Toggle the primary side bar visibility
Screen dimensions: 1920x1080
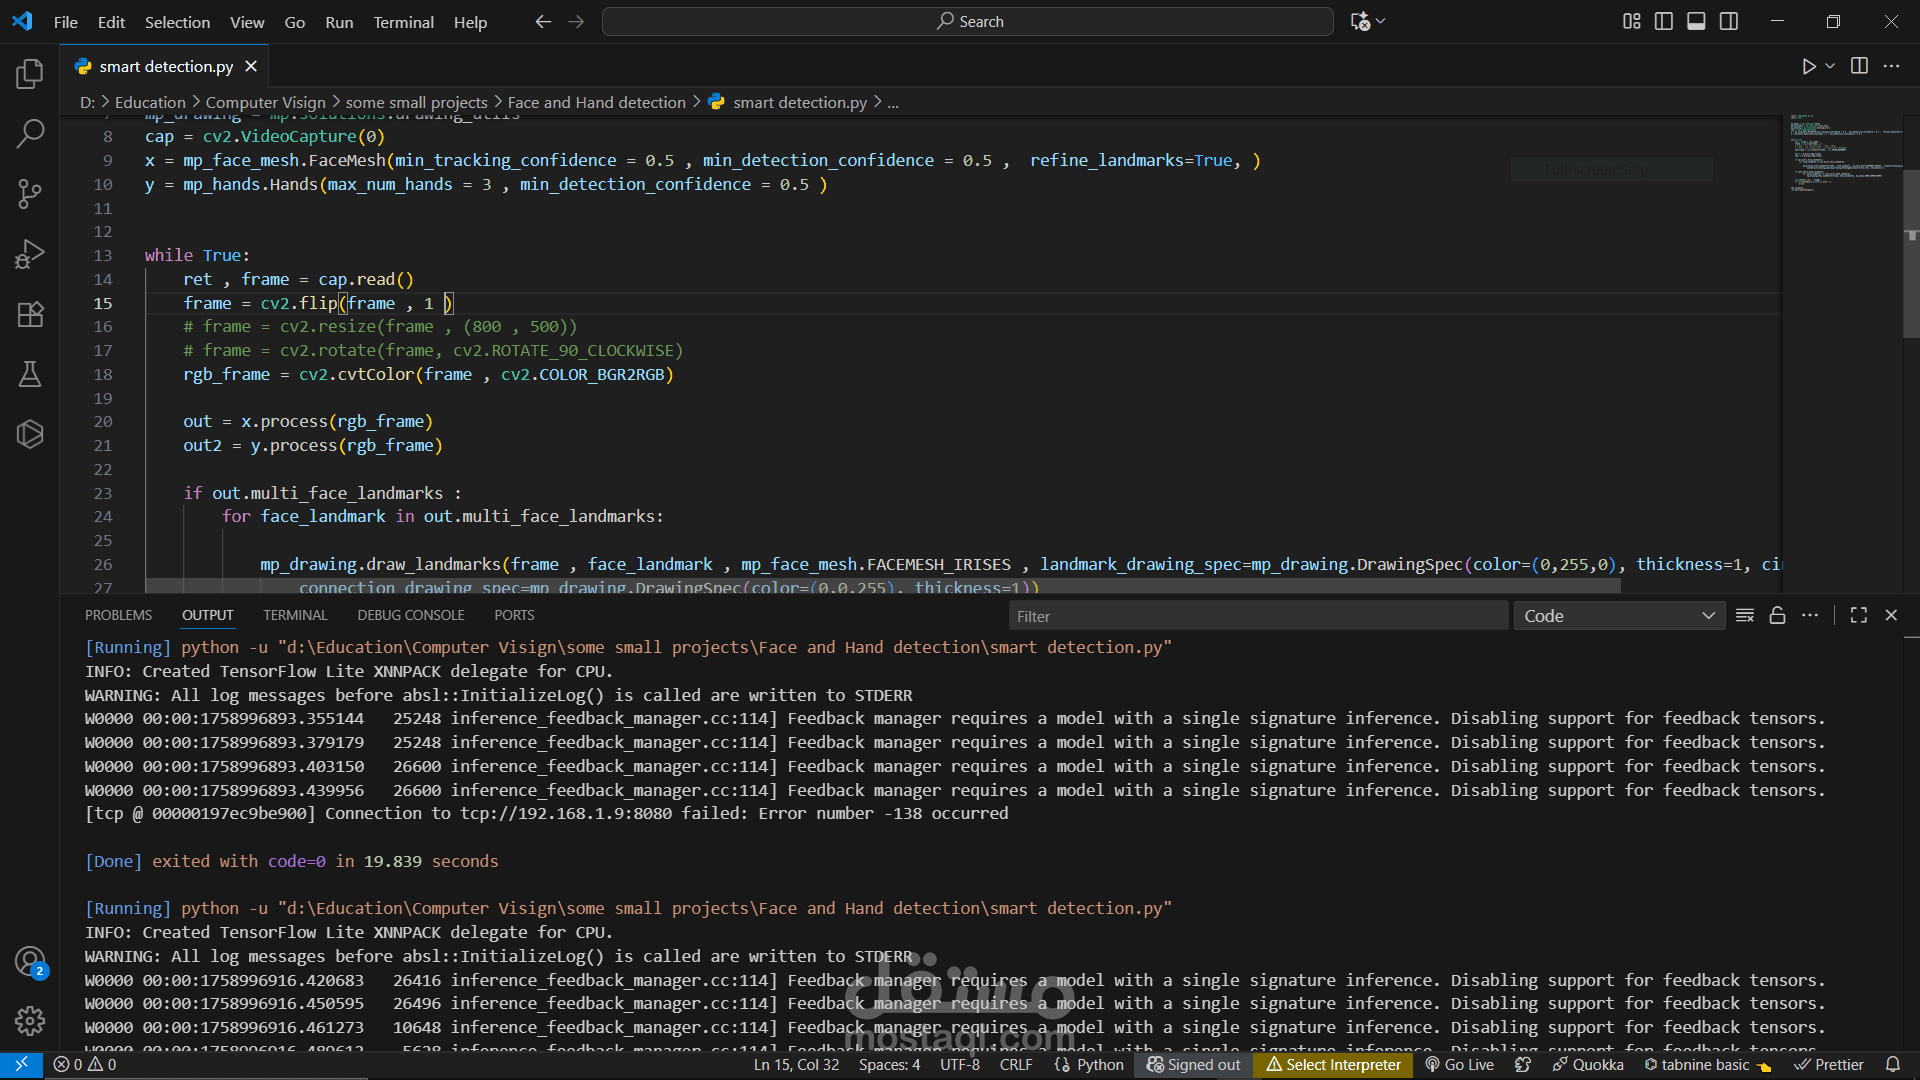(x=1664, y=21)
